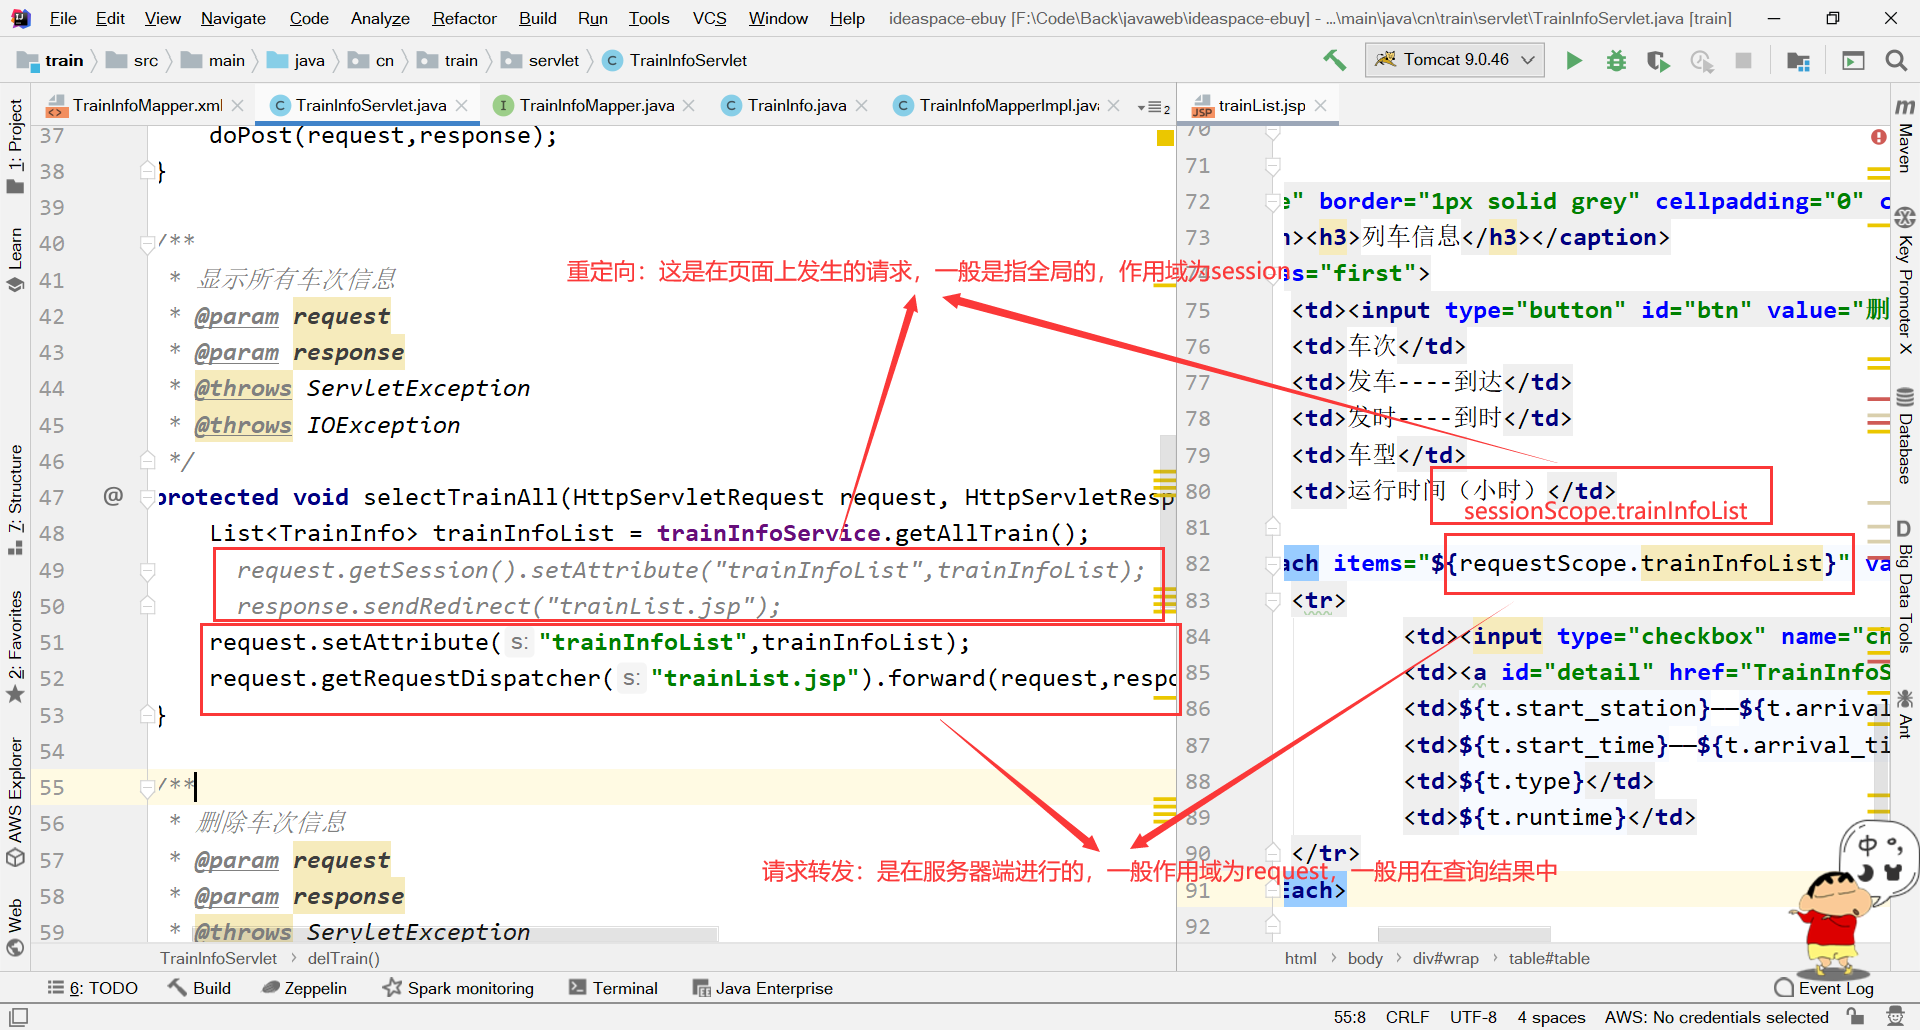Collapse the Javadoc fold at line 55
This screenshot has height=1030, width=1920.
click(x=148, y=787)
